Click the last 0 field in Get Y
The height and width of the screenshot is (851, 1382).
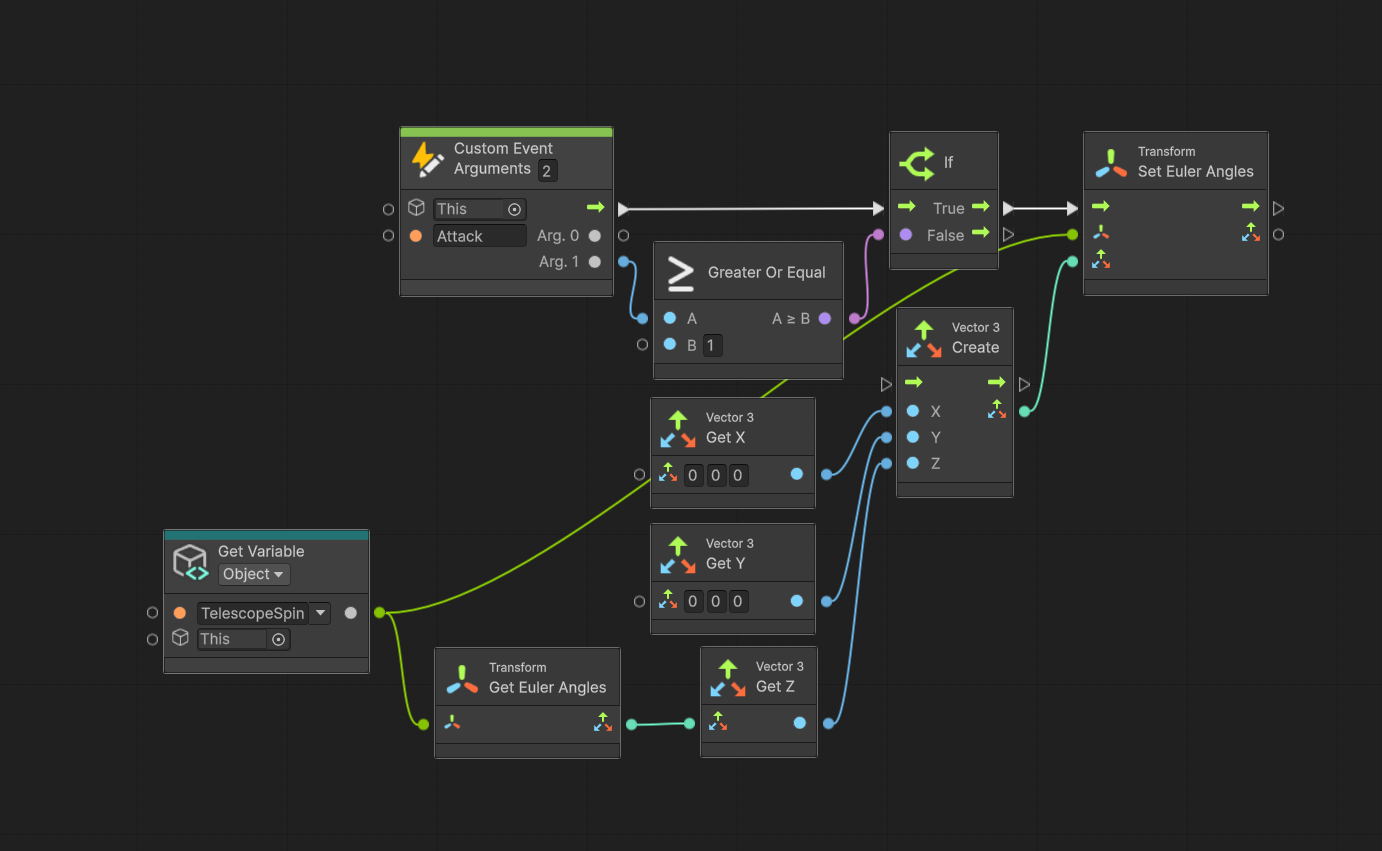[x=738, y=601]
